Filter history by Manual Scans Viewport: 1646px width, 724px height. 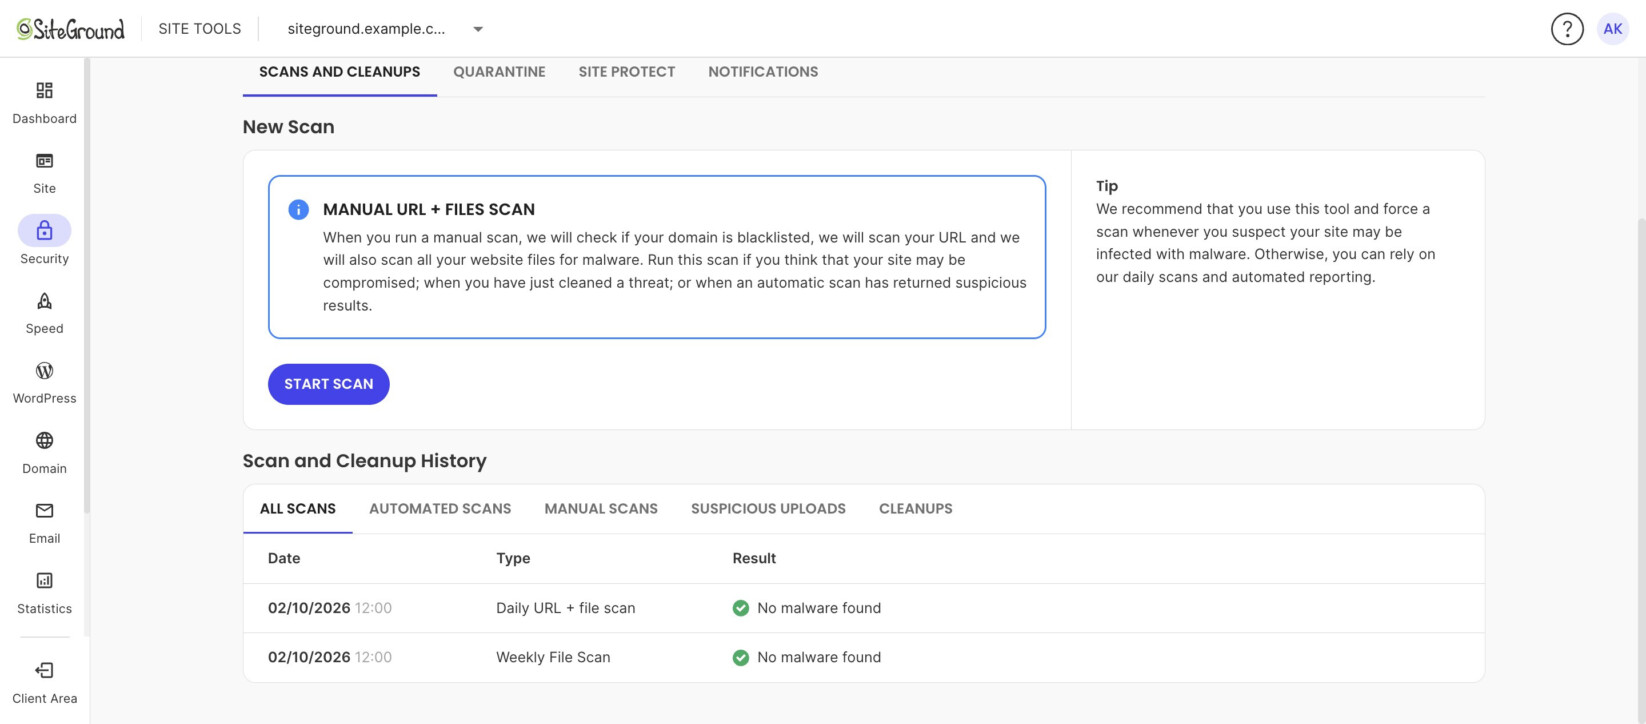[x=601, y=509]
